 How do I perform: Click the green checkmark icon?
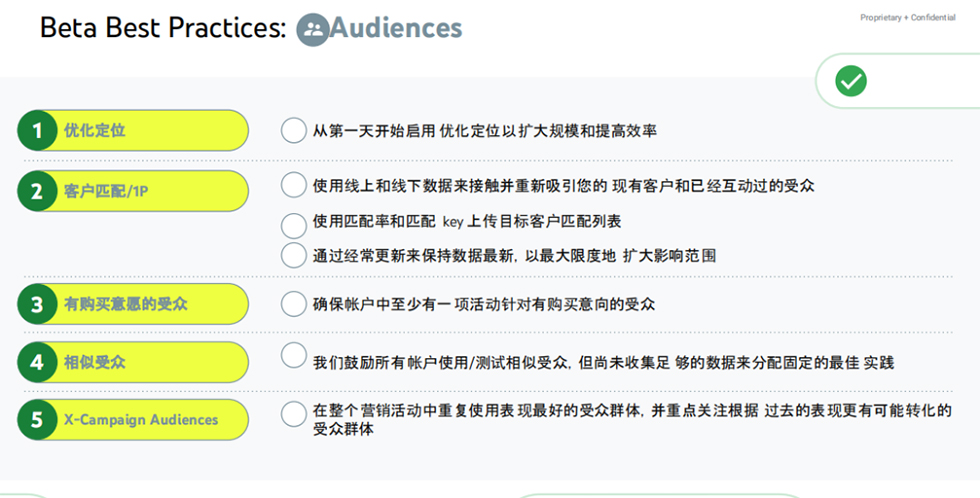click(x=851, y=81)
